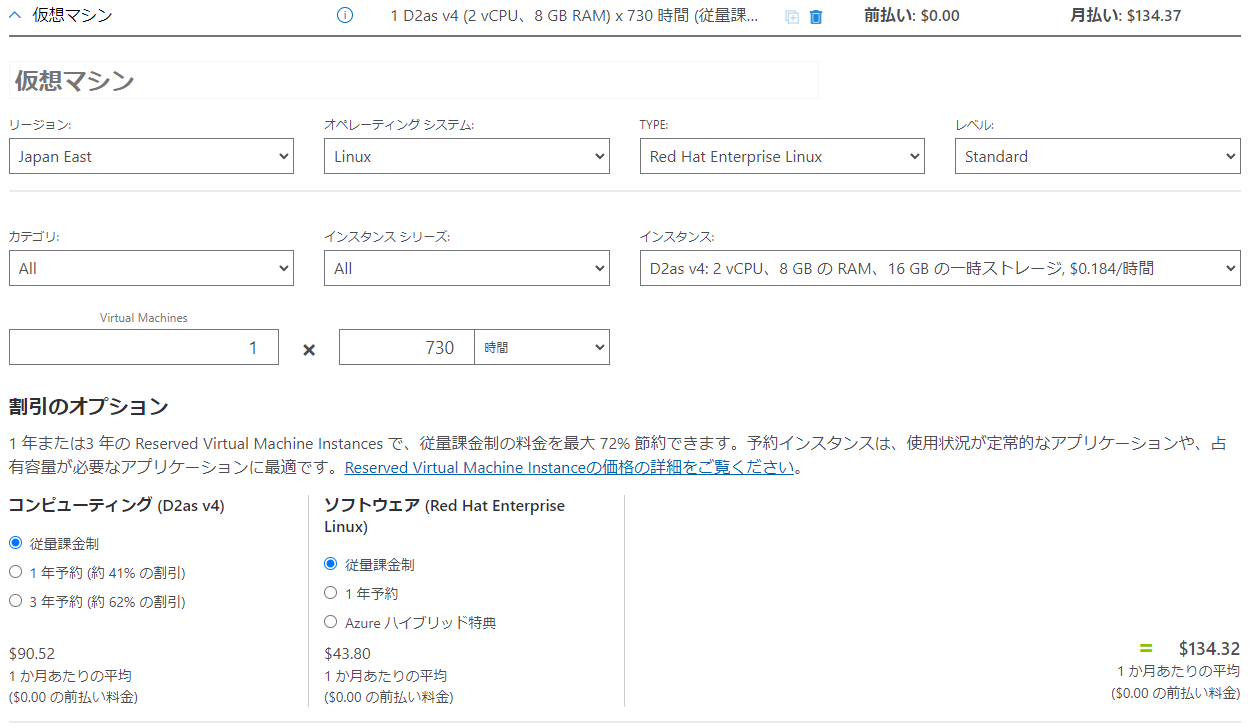Edit the 仮想マシン name field

click(414, 81)
